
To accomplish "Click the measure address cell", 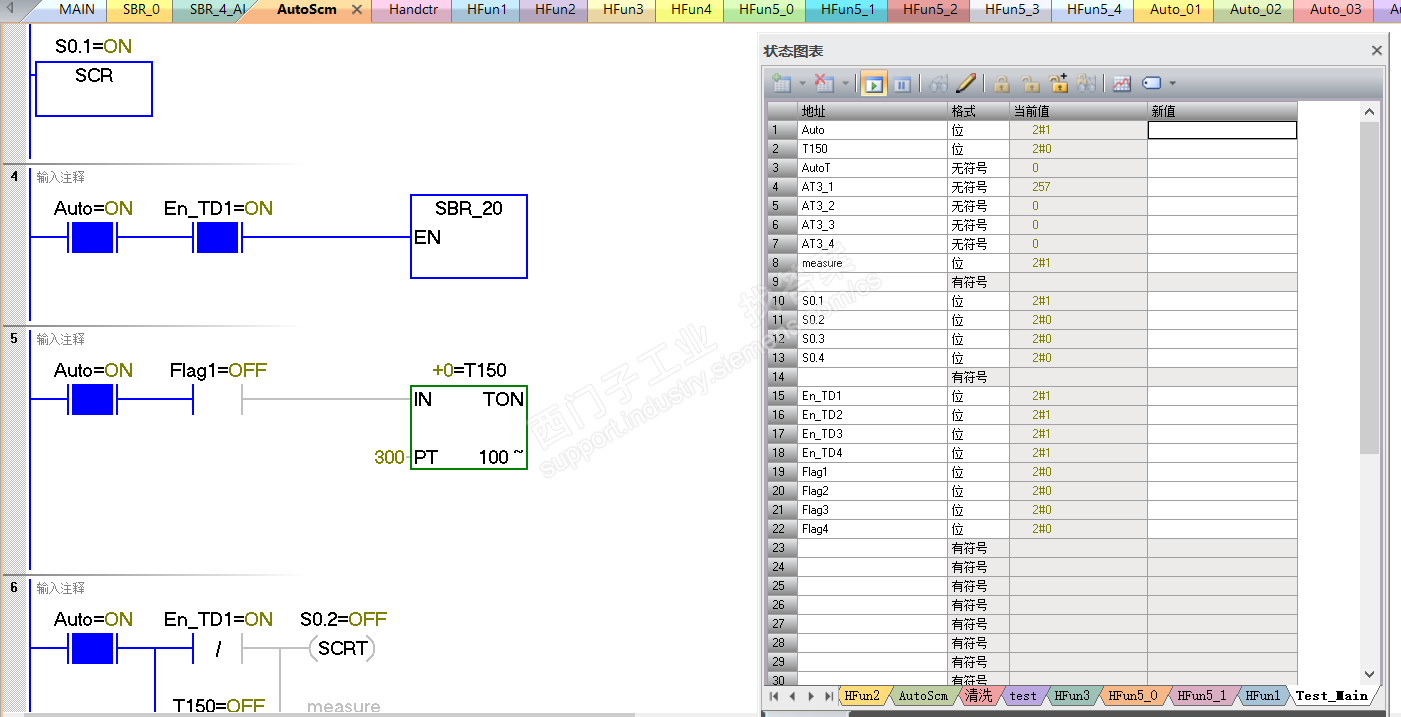I will tap(872, 263).
